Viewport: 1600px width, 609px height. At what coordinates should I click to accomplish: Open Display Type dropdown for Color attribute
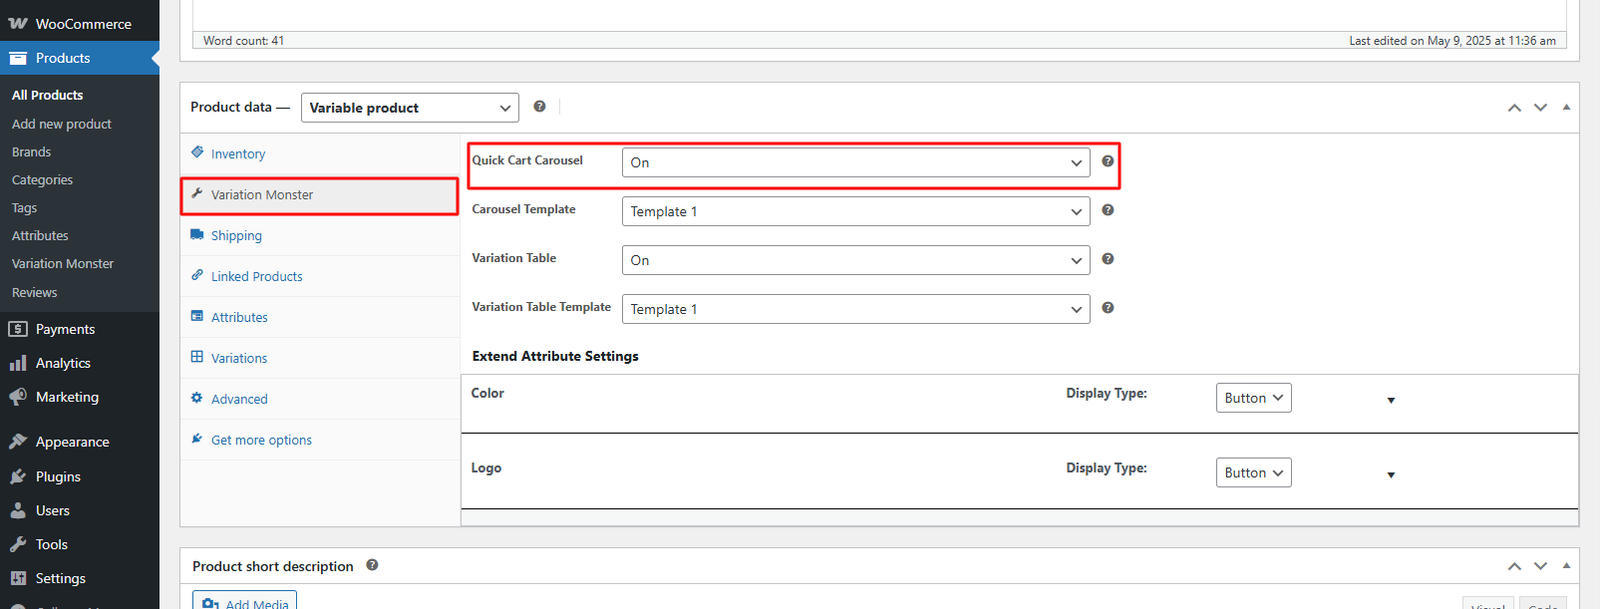(x=1253, y=398)
